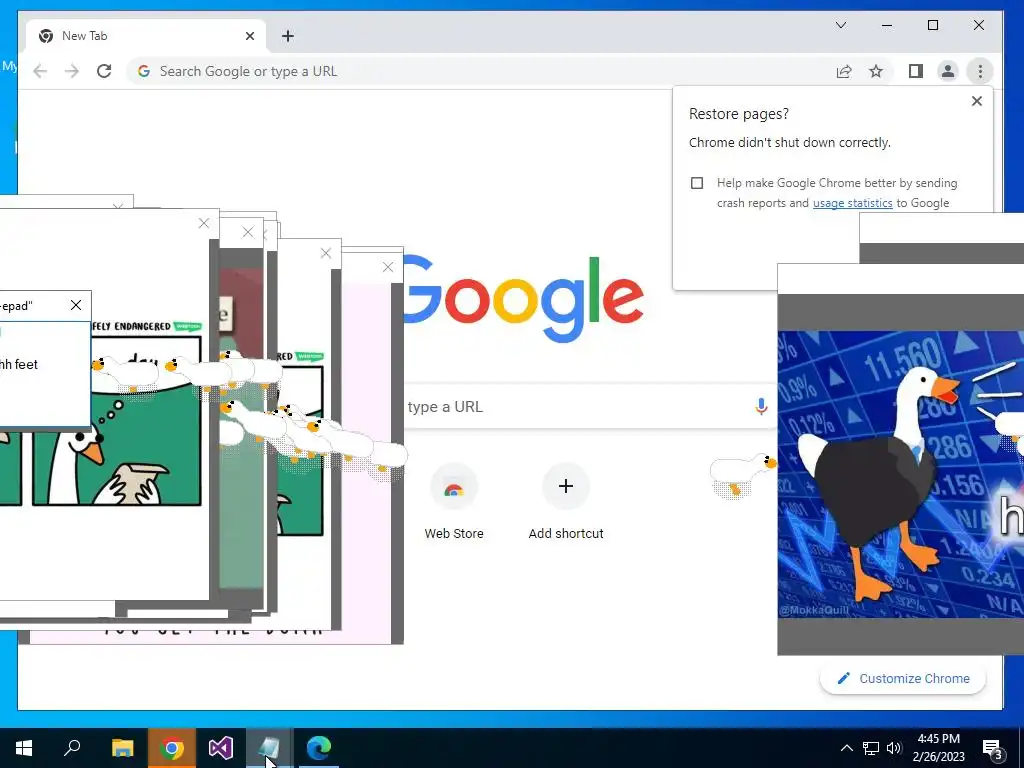The width and height of the screenshot is (1024, 768).
Task: Close the small notepad popup window
Action: click(76, 305)
